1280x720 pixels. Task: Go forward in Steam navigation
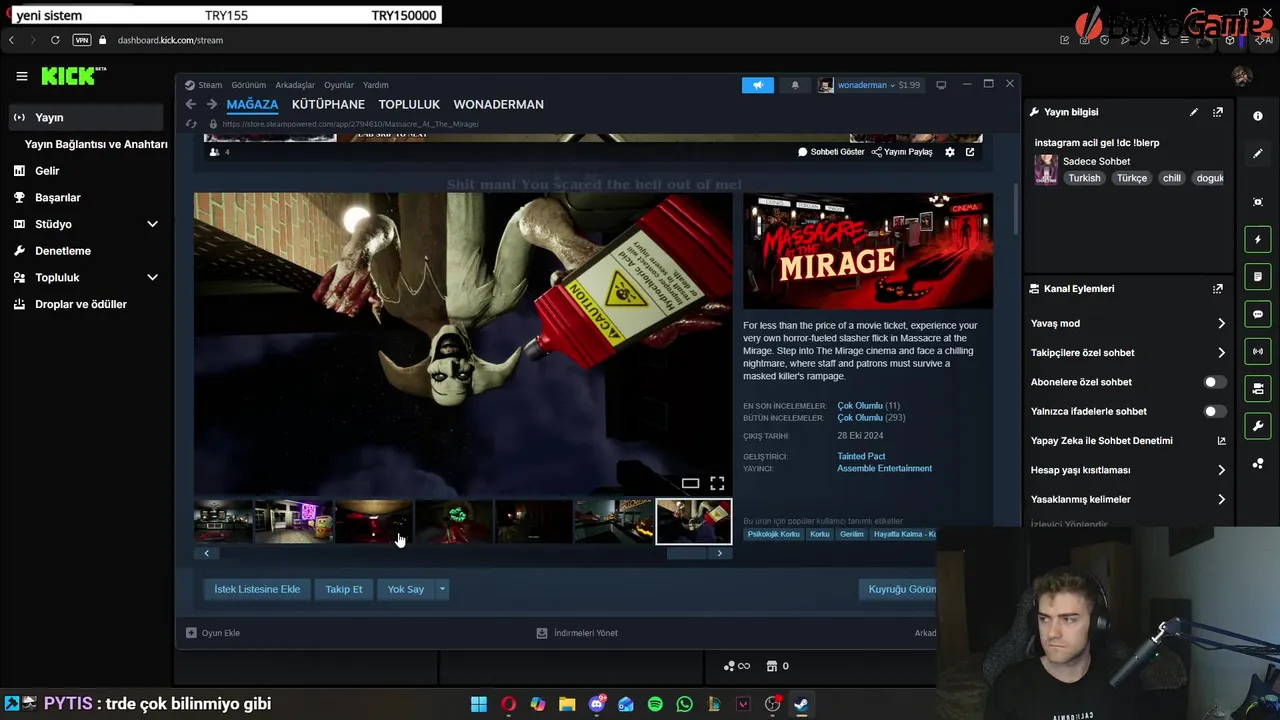pos(211,104)
